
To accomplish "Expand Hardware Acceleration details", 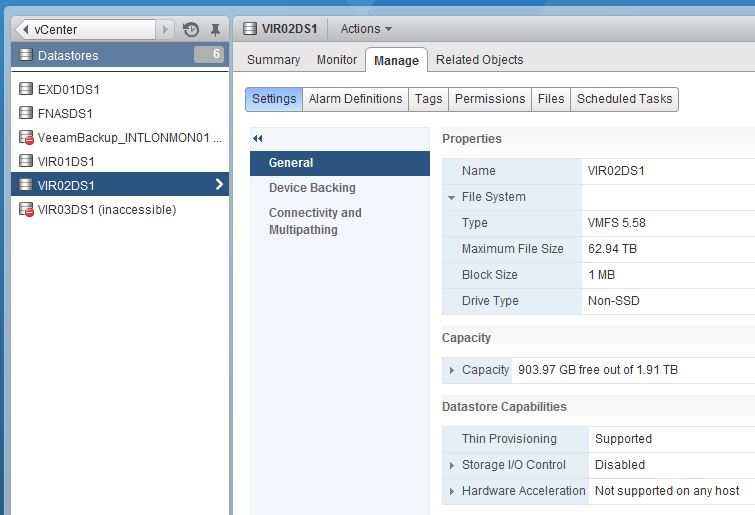I will pyautogui.click(x=452, y=491).
